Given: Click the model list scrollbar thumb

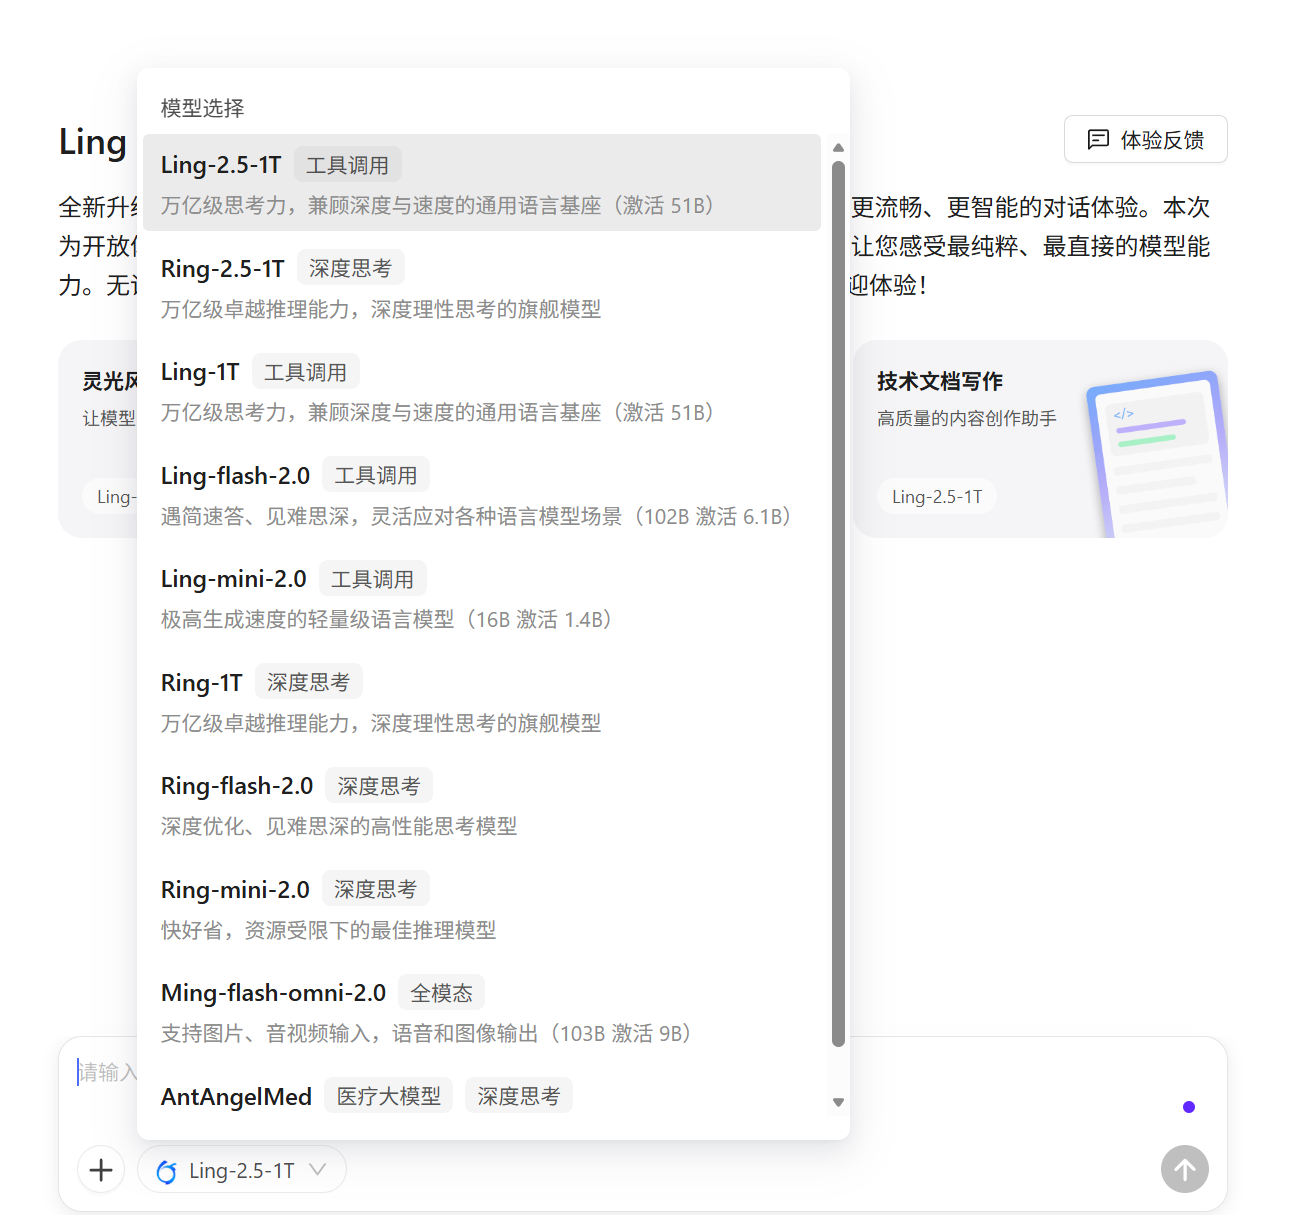Looking at the screenshot, I should [838, 600].
